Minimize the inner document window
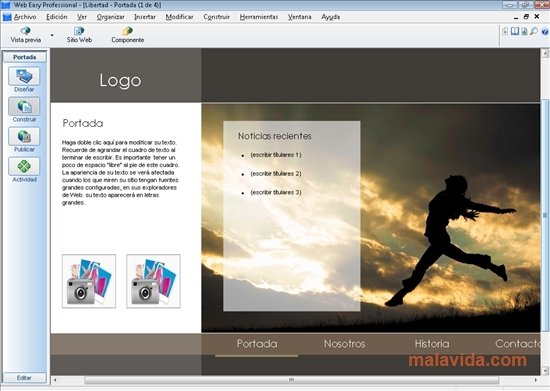The image size is (550, 391). click(516, 17)
